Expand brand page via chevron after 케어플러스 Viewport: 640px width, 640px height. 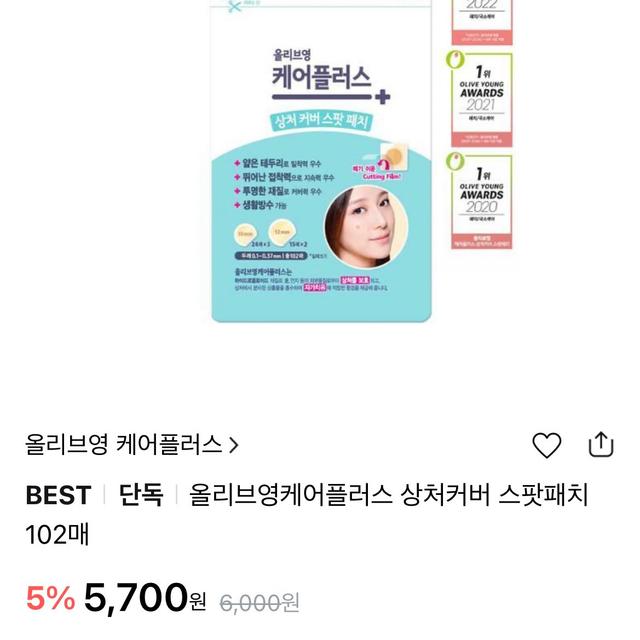234,445
